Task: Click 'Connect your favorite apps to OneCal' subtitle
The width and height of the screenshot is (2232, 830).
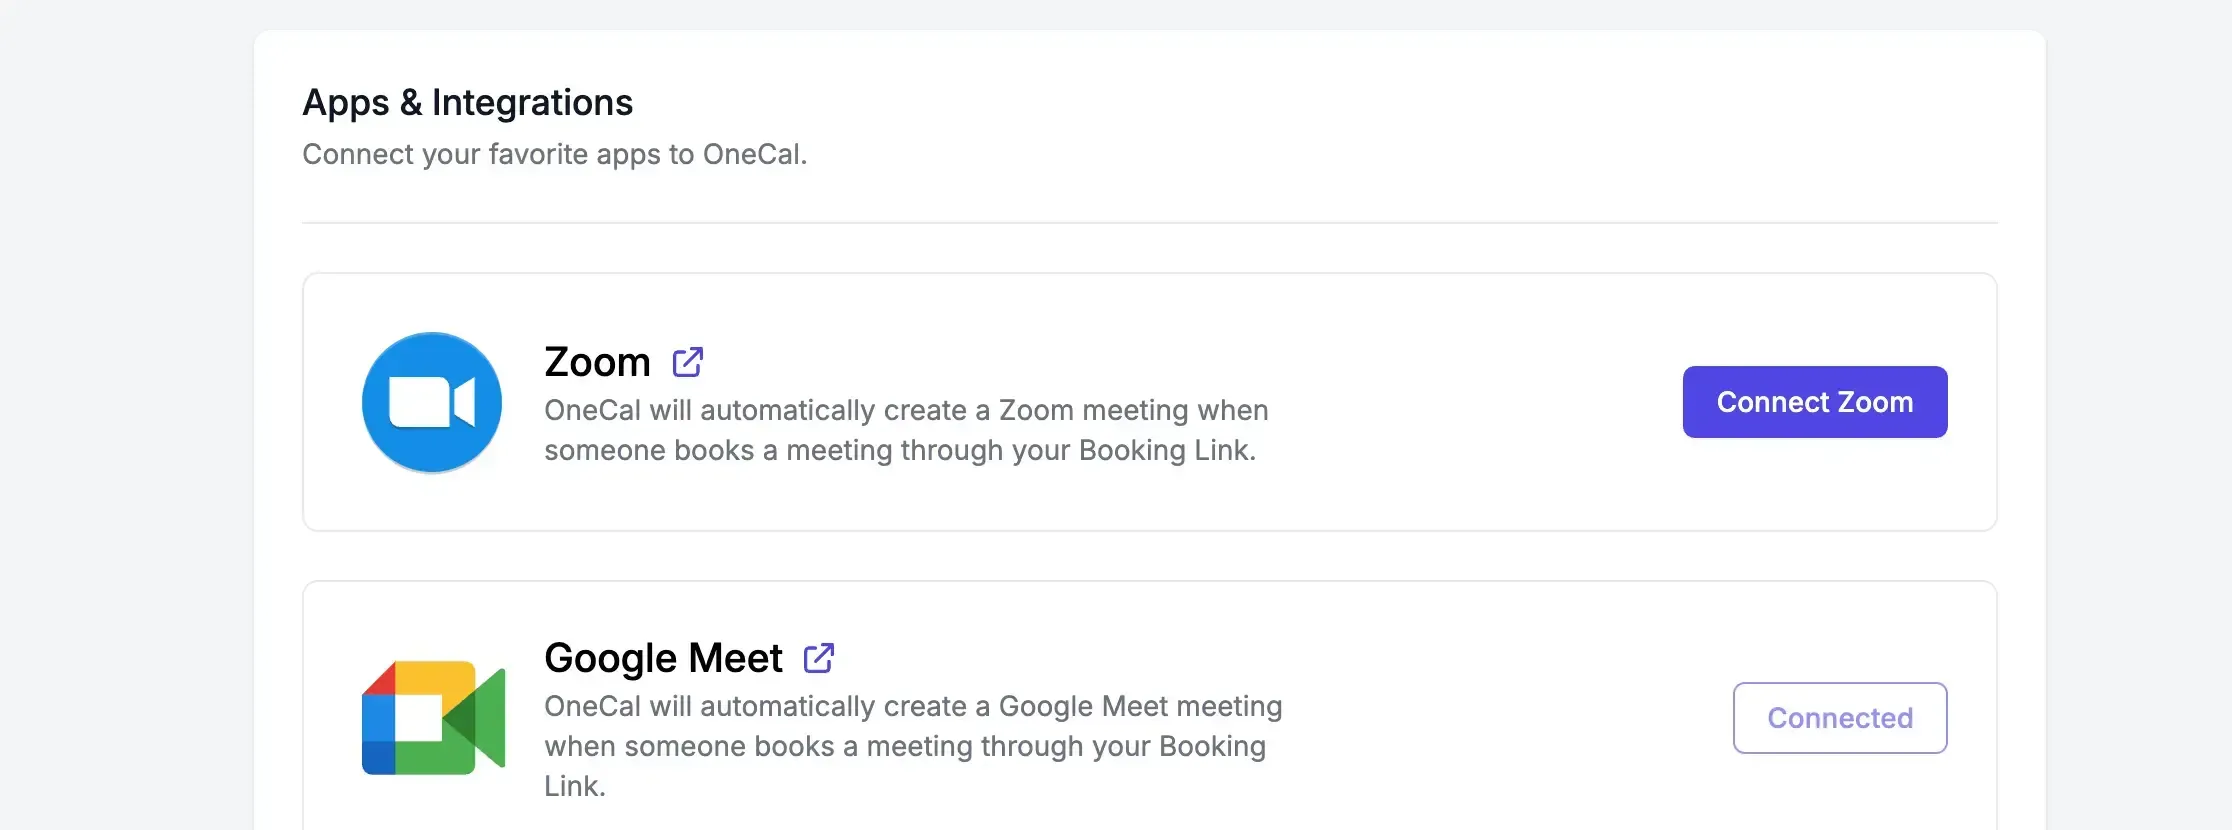Action: click(555, 154)
